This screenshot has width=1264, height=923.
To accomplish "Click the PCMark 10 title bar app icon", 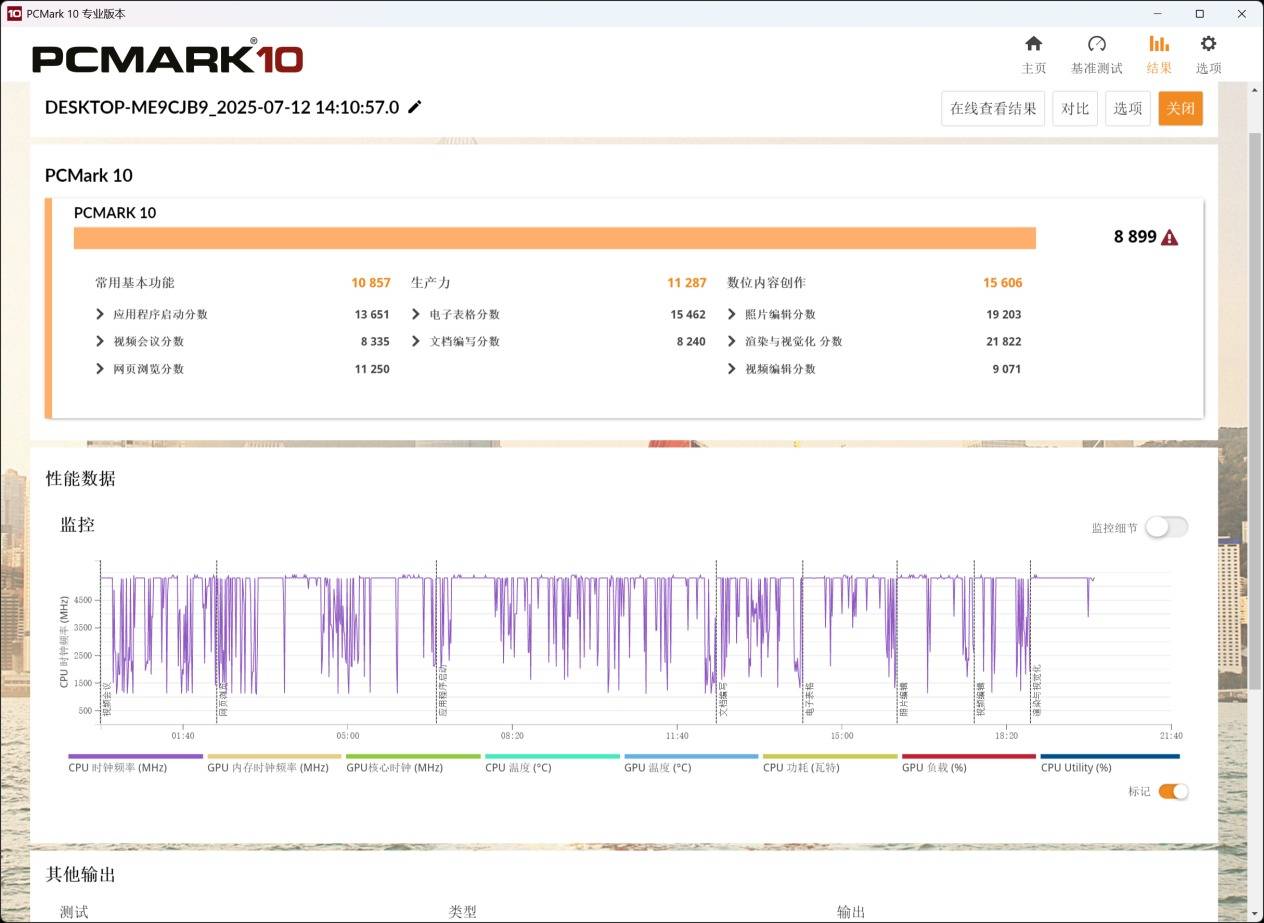I will tap(14, 14).
